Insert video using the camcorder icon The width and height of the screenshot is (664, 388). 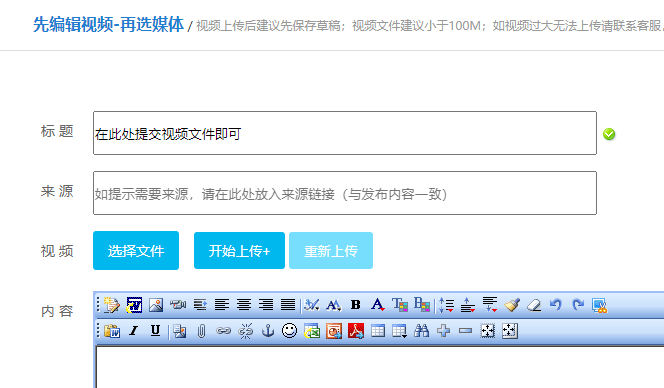click(x=178, y=305)
